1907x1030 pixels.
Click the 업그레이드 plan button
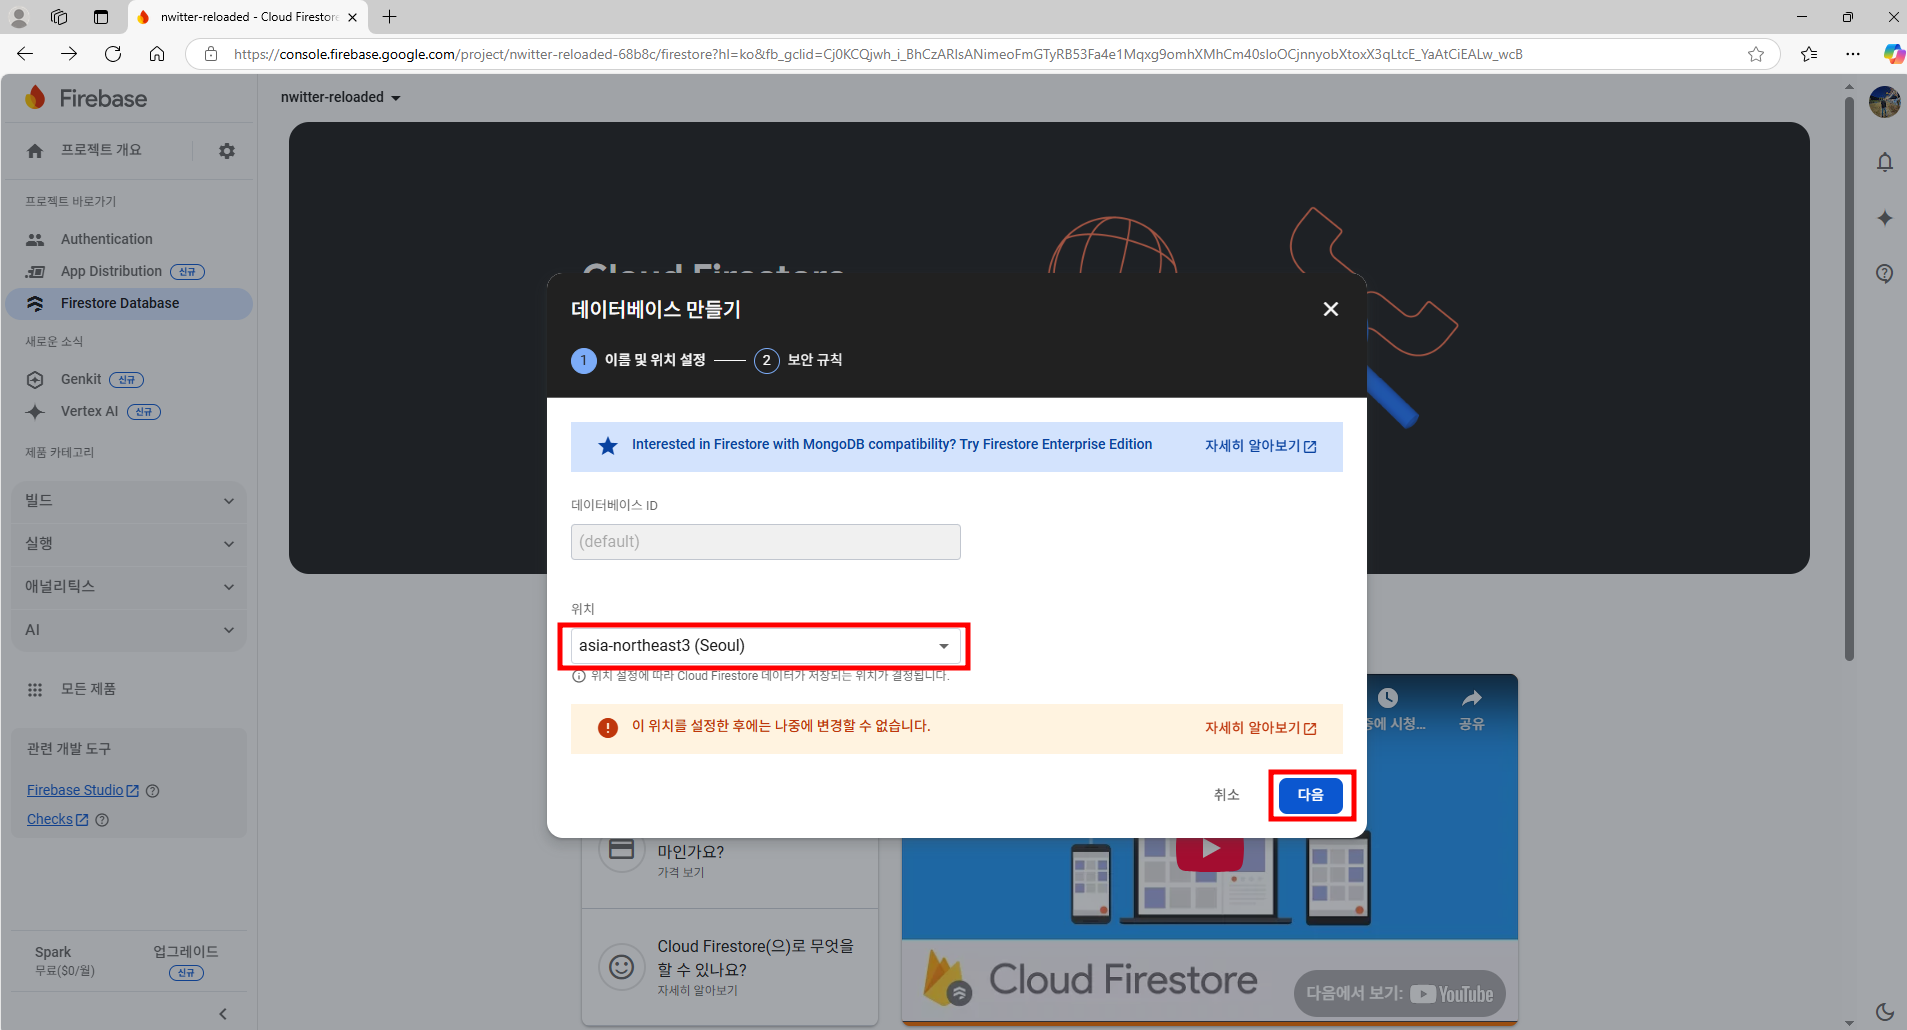[185, 961]
